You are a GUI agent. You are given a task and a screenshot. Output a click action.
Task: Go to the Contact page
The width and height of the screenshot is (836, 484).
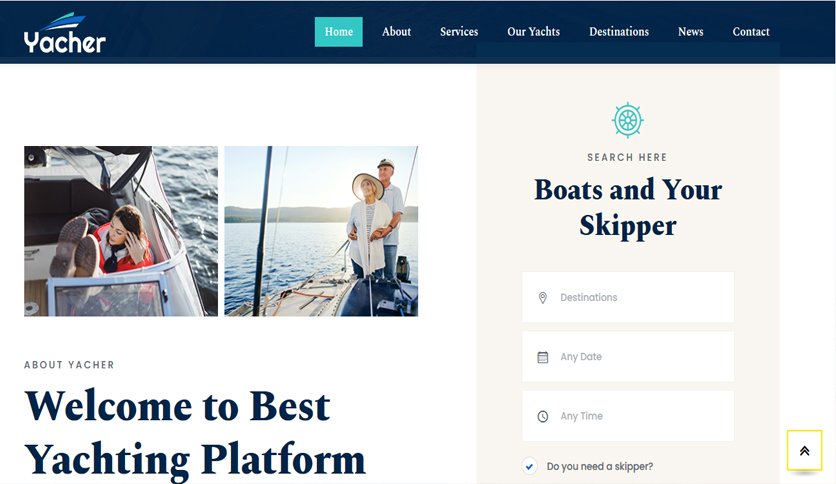point(751,32)
